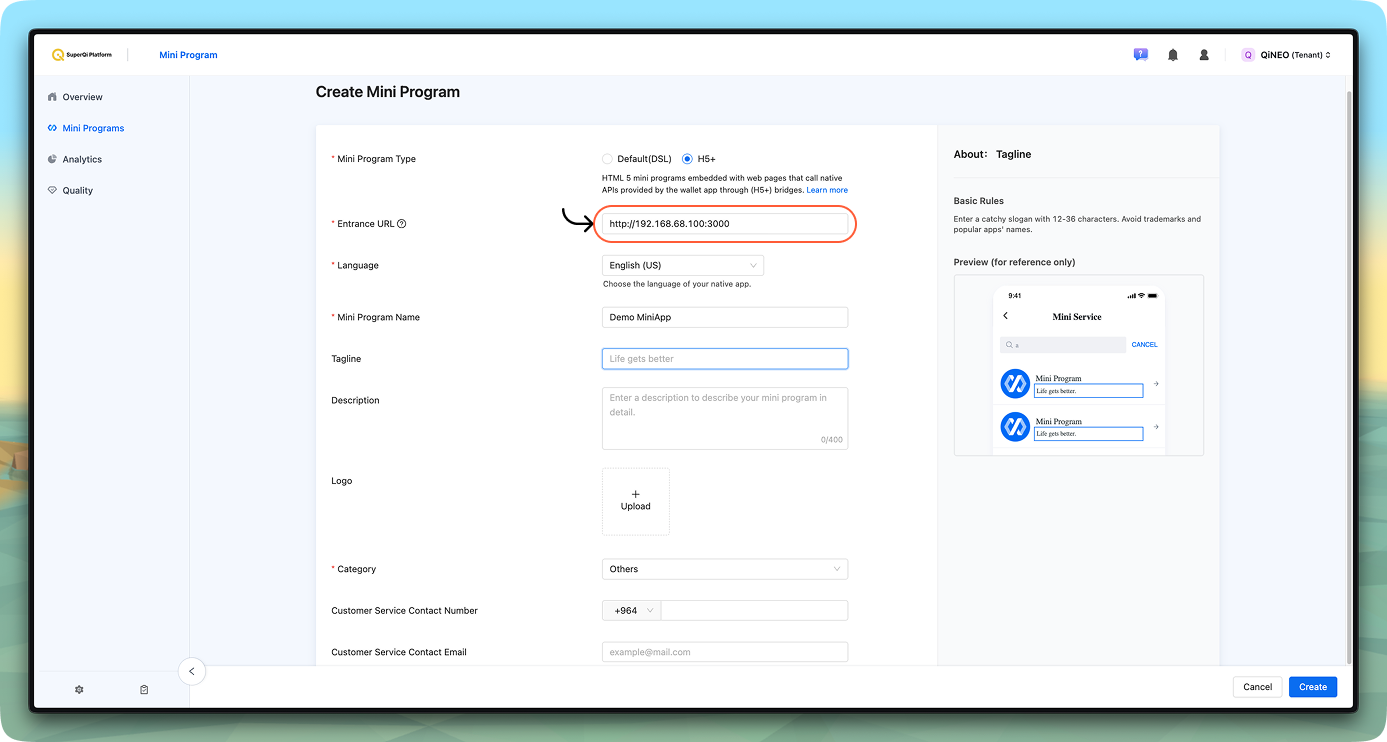Click the plus Upload logo box
Image resolution: width=1387 pixels, height=742 pixels.
[635, 501]
